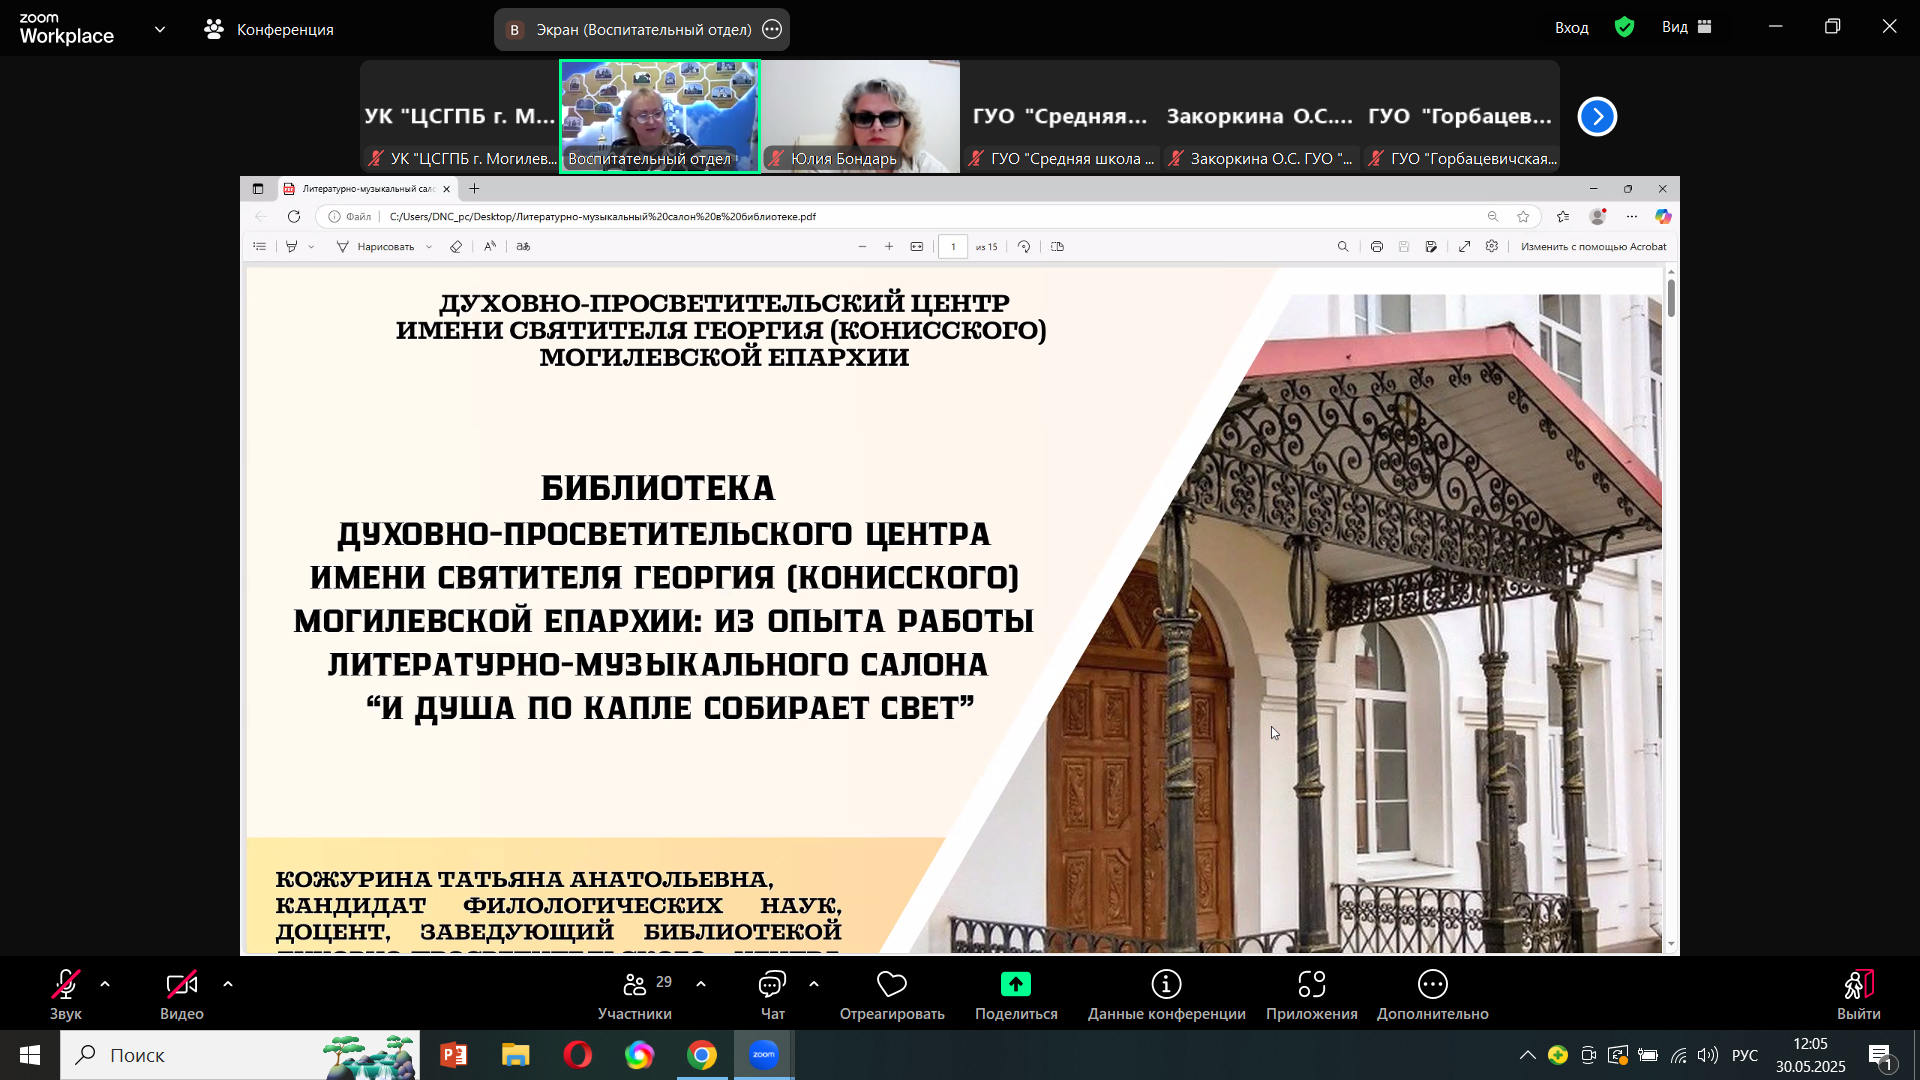Open Нарисовать pen options dropdown arrow
This screenshot has height=1080, width=1920.
point(429,246)
